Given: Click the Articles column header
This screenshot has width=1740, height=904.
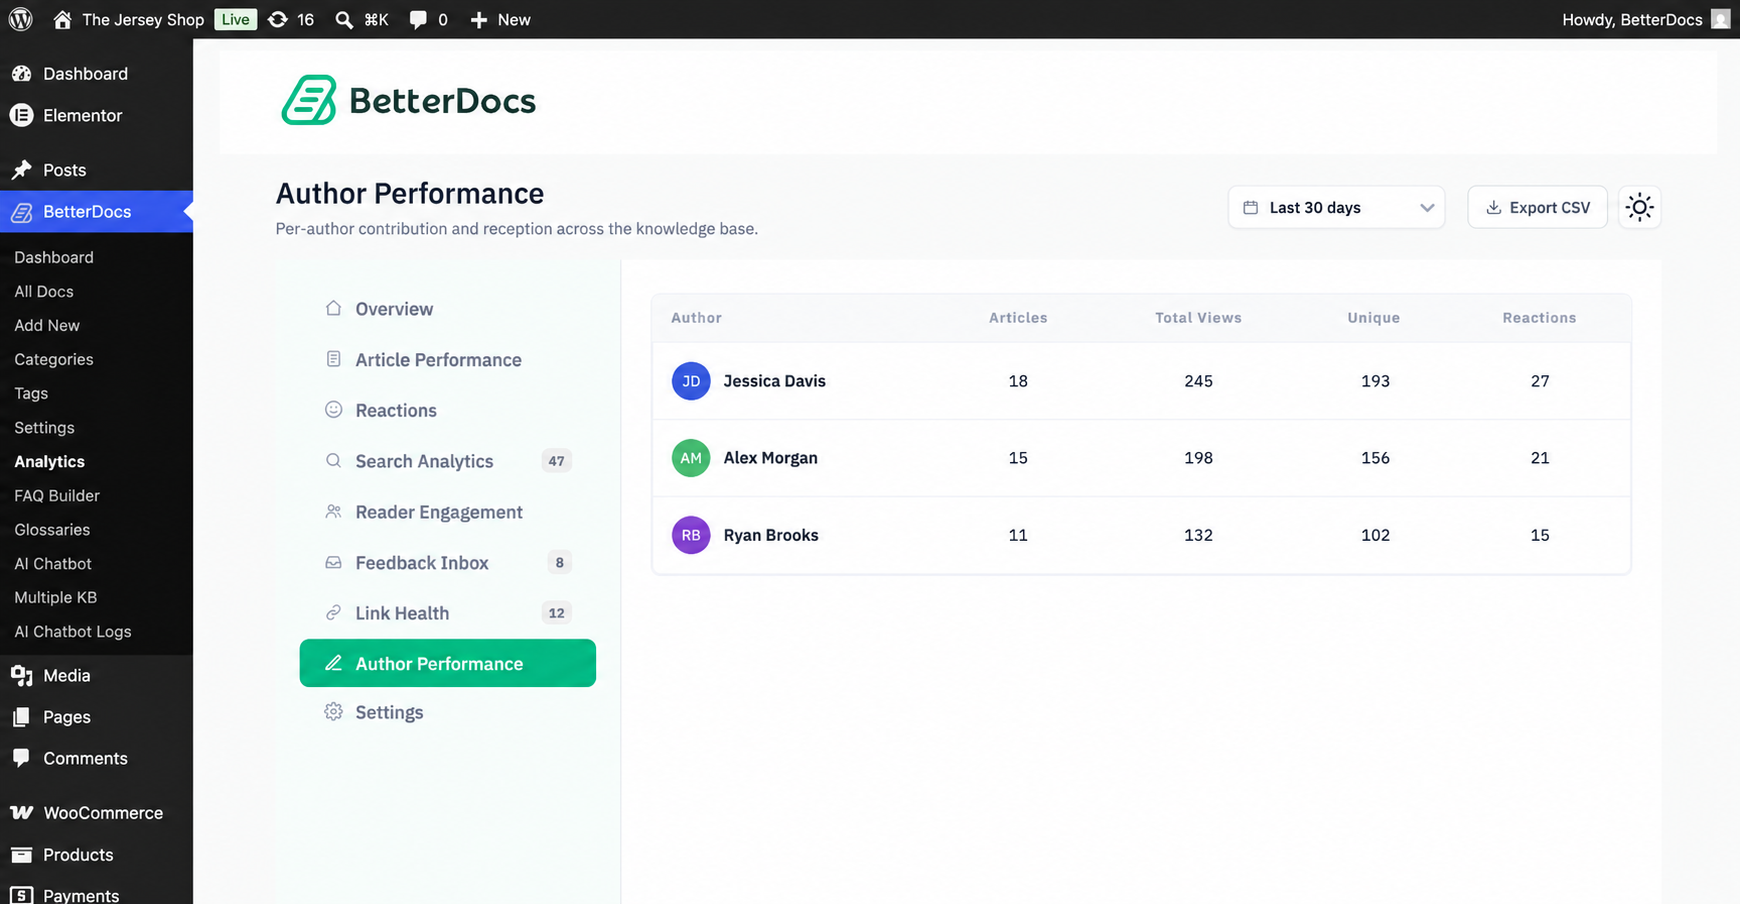Looking at the screenshot, I should tap(1018, 318).
